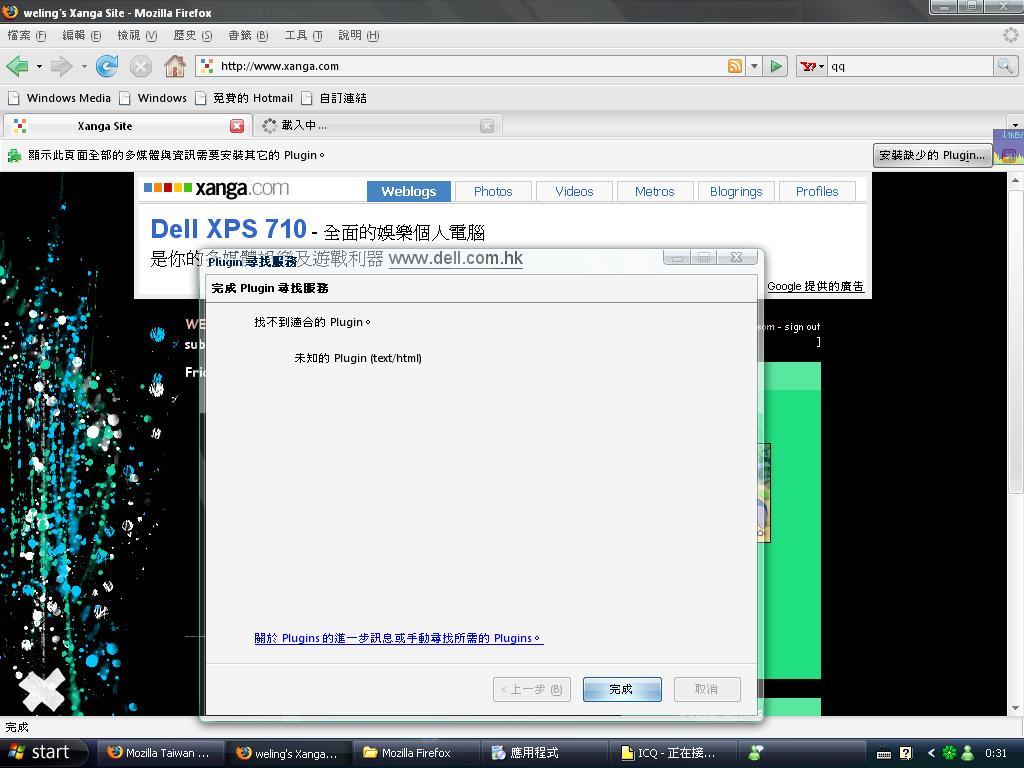Image resolution: width=1024 pixels, height=768 pixels.
Task: Click the green Back arrow
Action: [17, 66]
